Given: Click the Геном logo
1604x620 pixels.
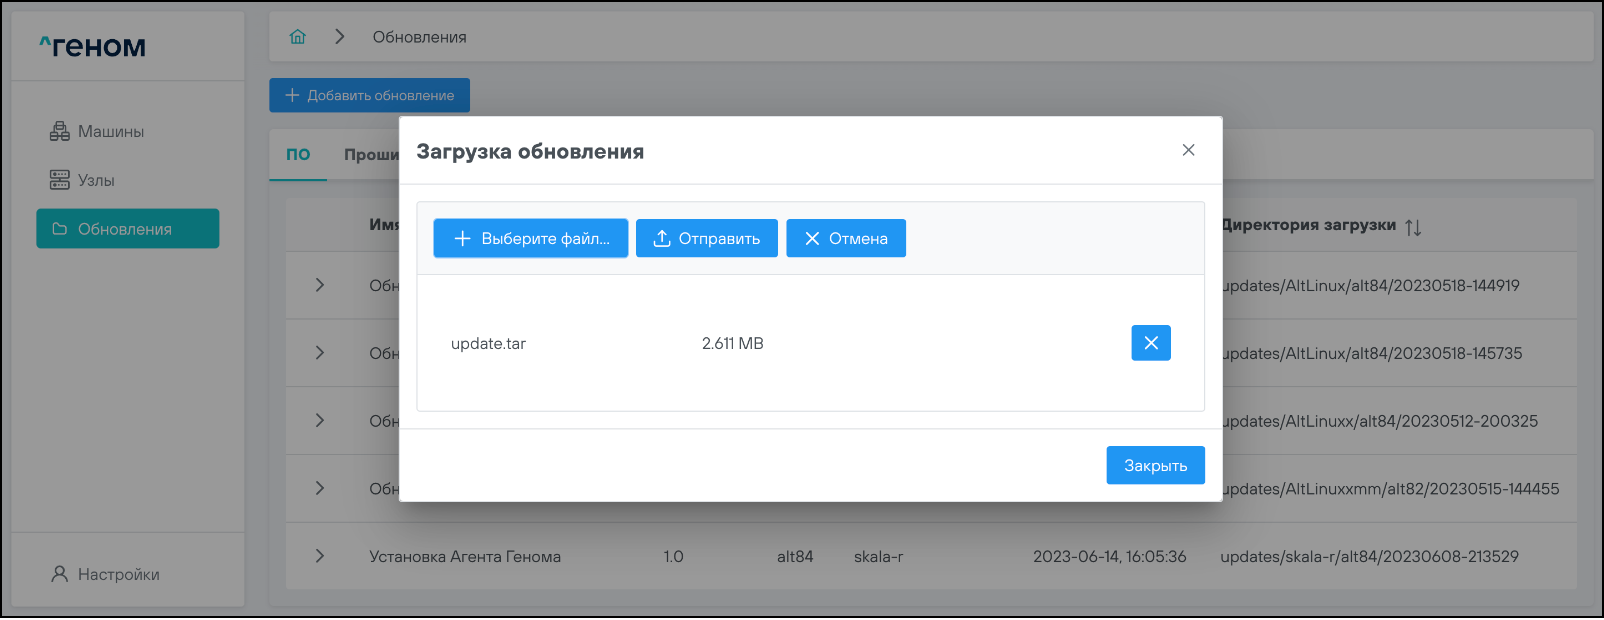Looking at the screenshot, I should pos(93,46).
